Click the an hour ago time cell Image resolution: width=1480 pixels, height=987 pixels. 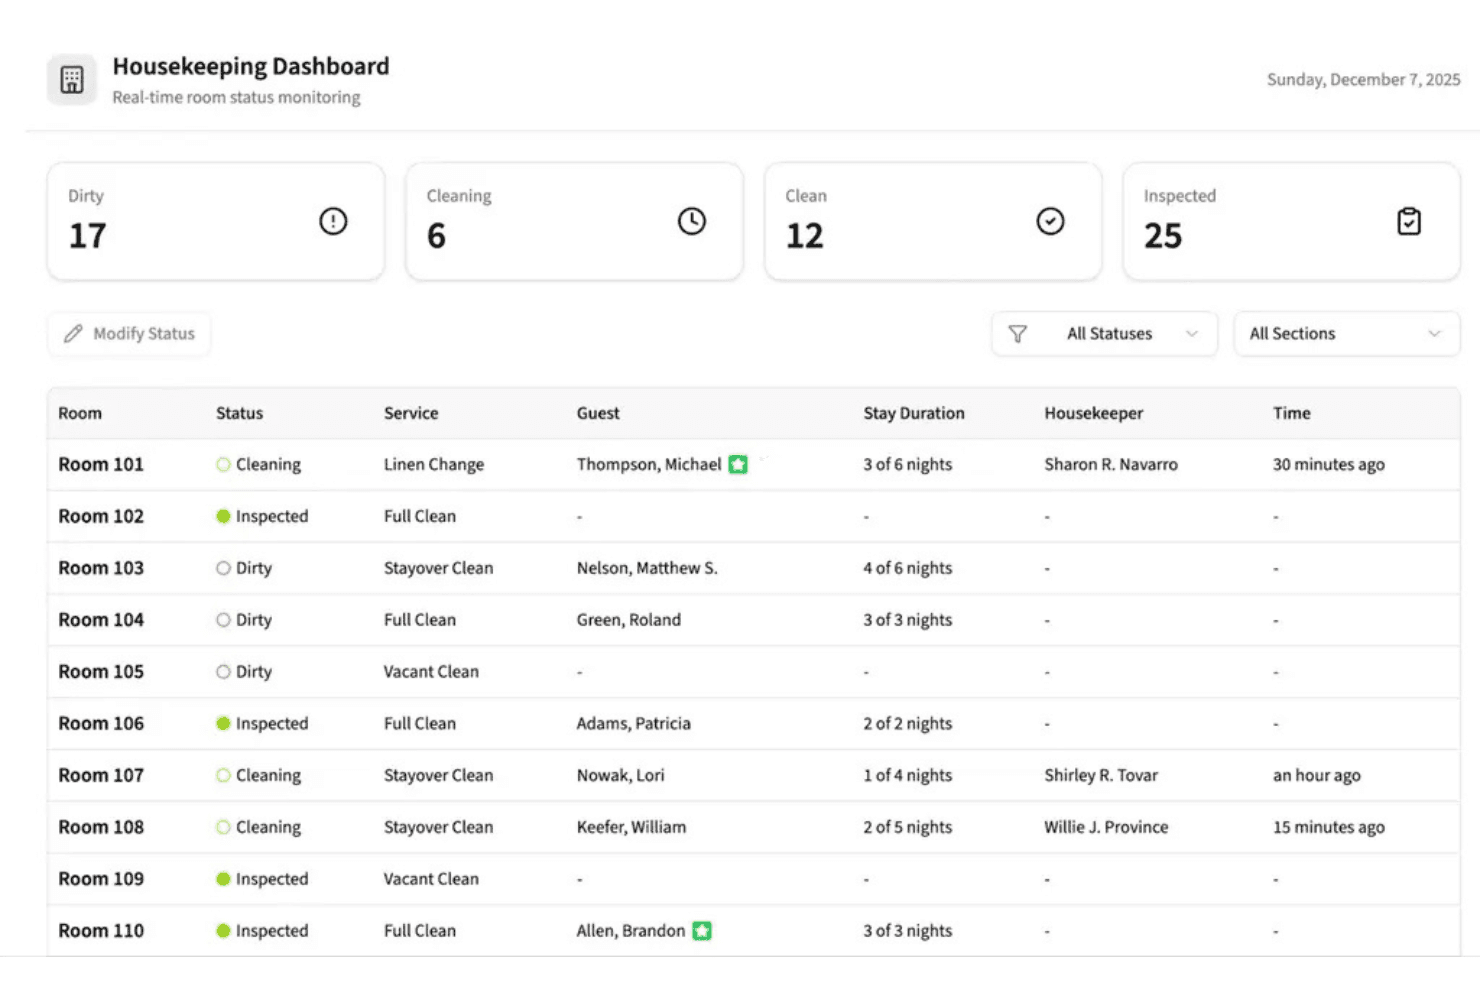tap(1317, 775)
